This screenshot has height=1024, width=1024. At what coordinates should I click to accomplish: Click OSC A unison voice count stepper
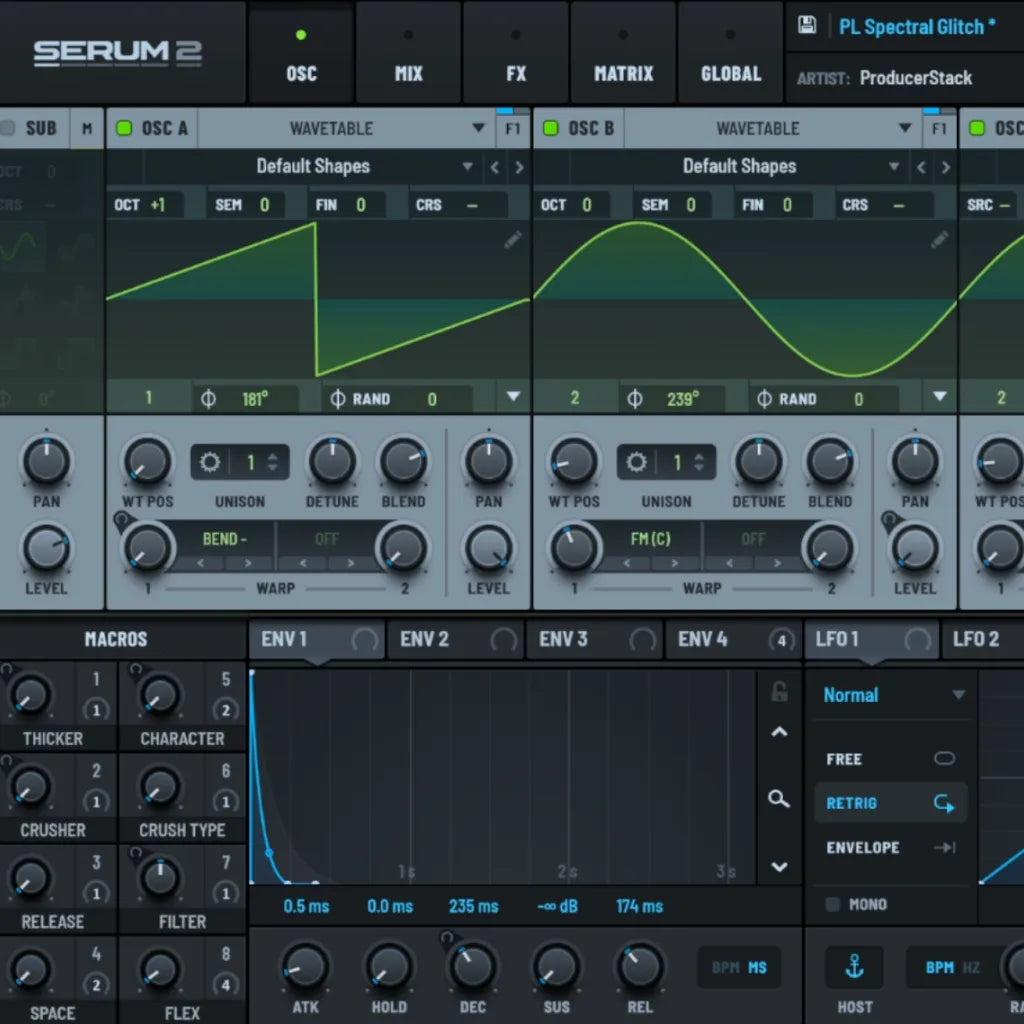point(272,462)
